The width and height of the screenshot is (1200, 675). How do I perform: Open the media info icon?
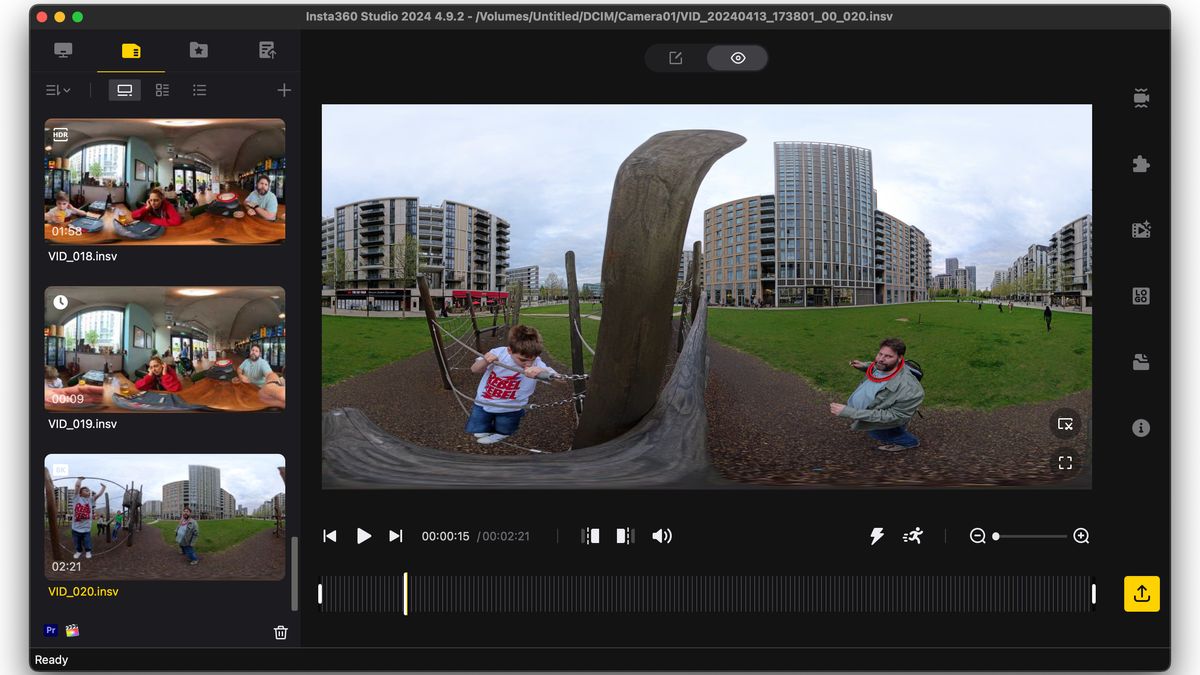click(1141, 427)
